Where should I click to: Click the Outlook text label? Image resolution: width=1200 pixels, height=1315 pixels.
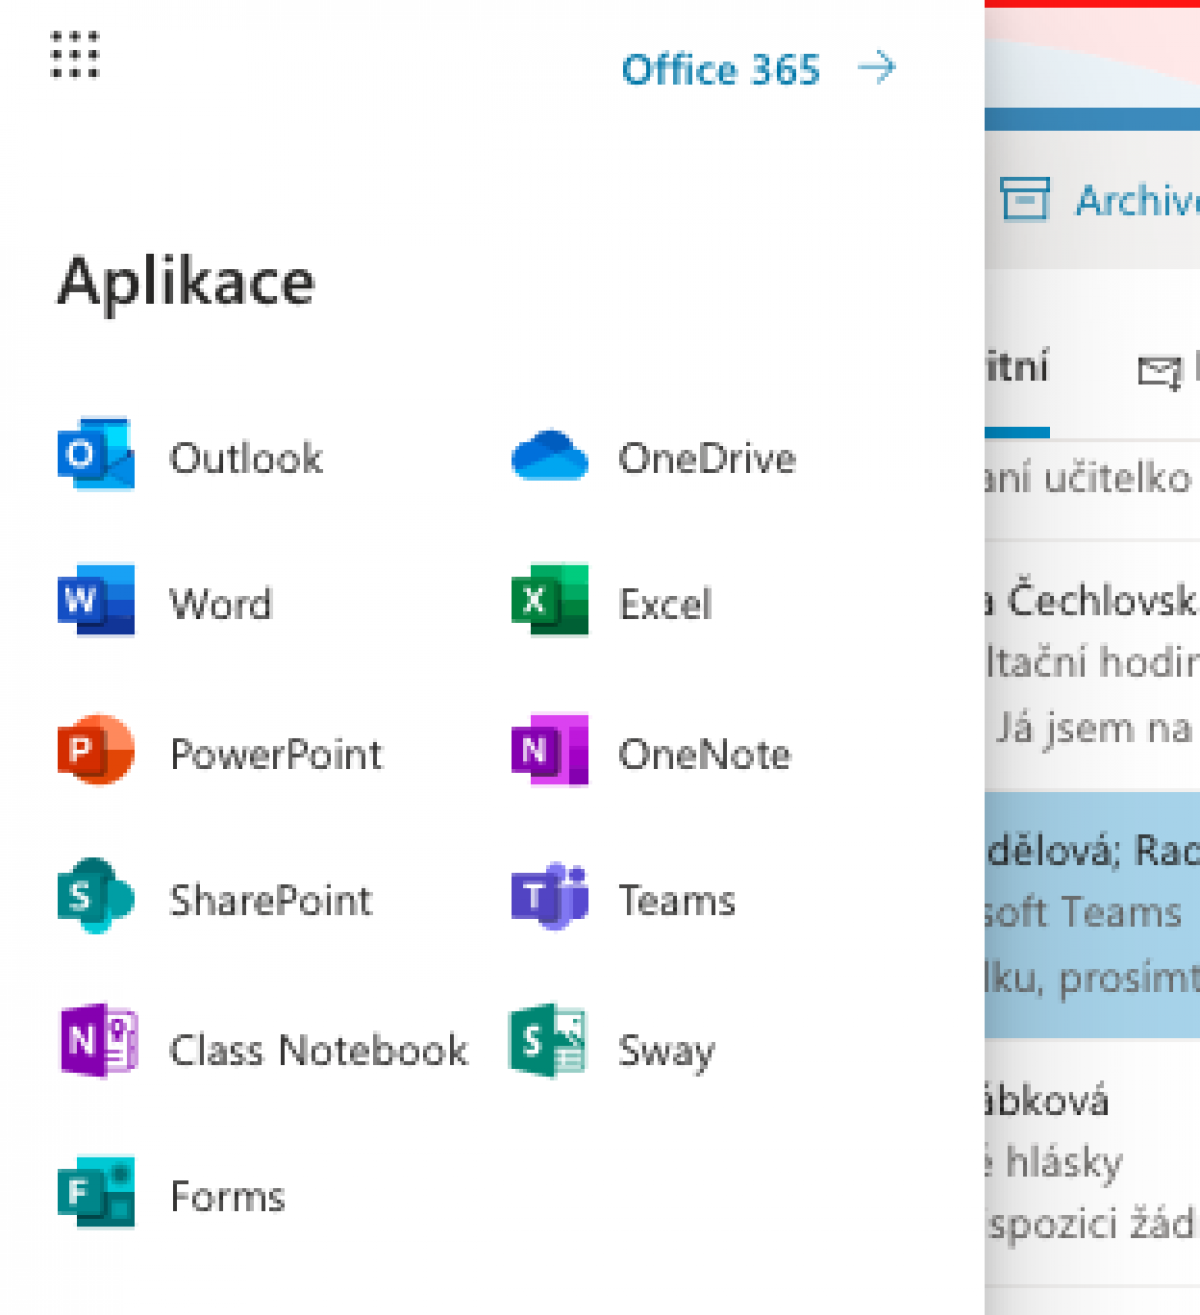pos(246,459)
